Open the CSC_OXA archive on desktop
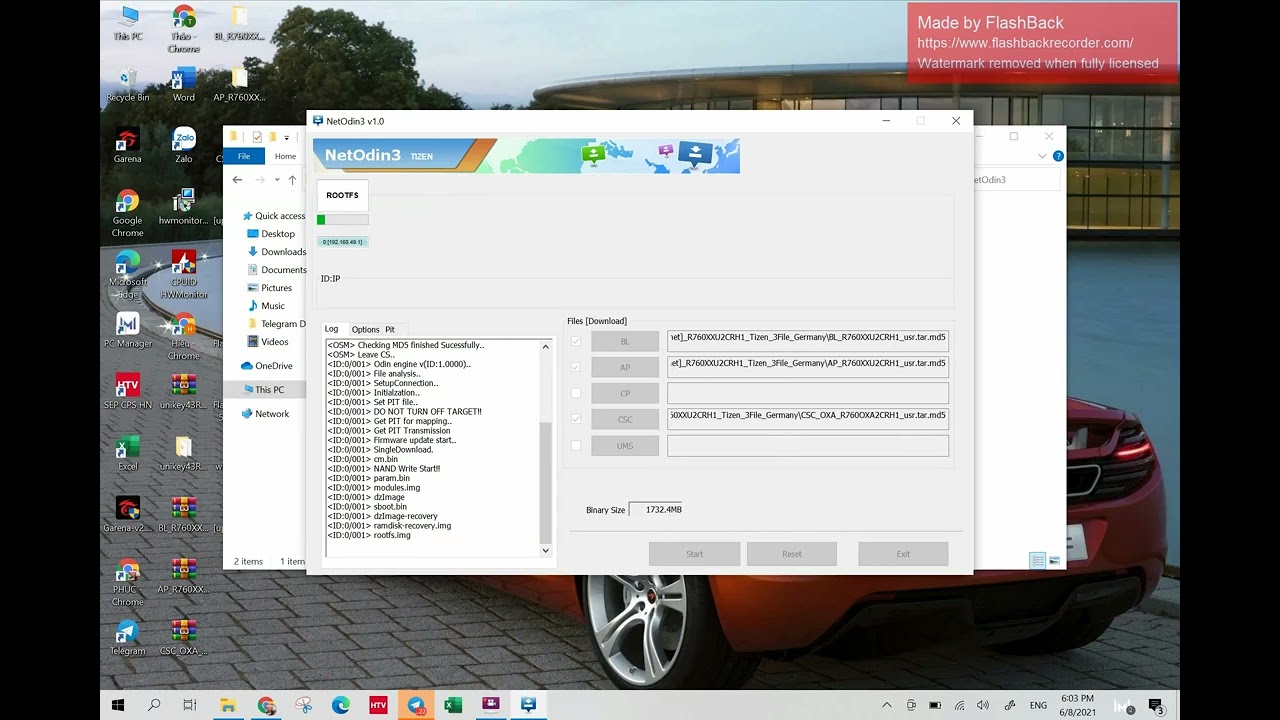 pos(184,636)
